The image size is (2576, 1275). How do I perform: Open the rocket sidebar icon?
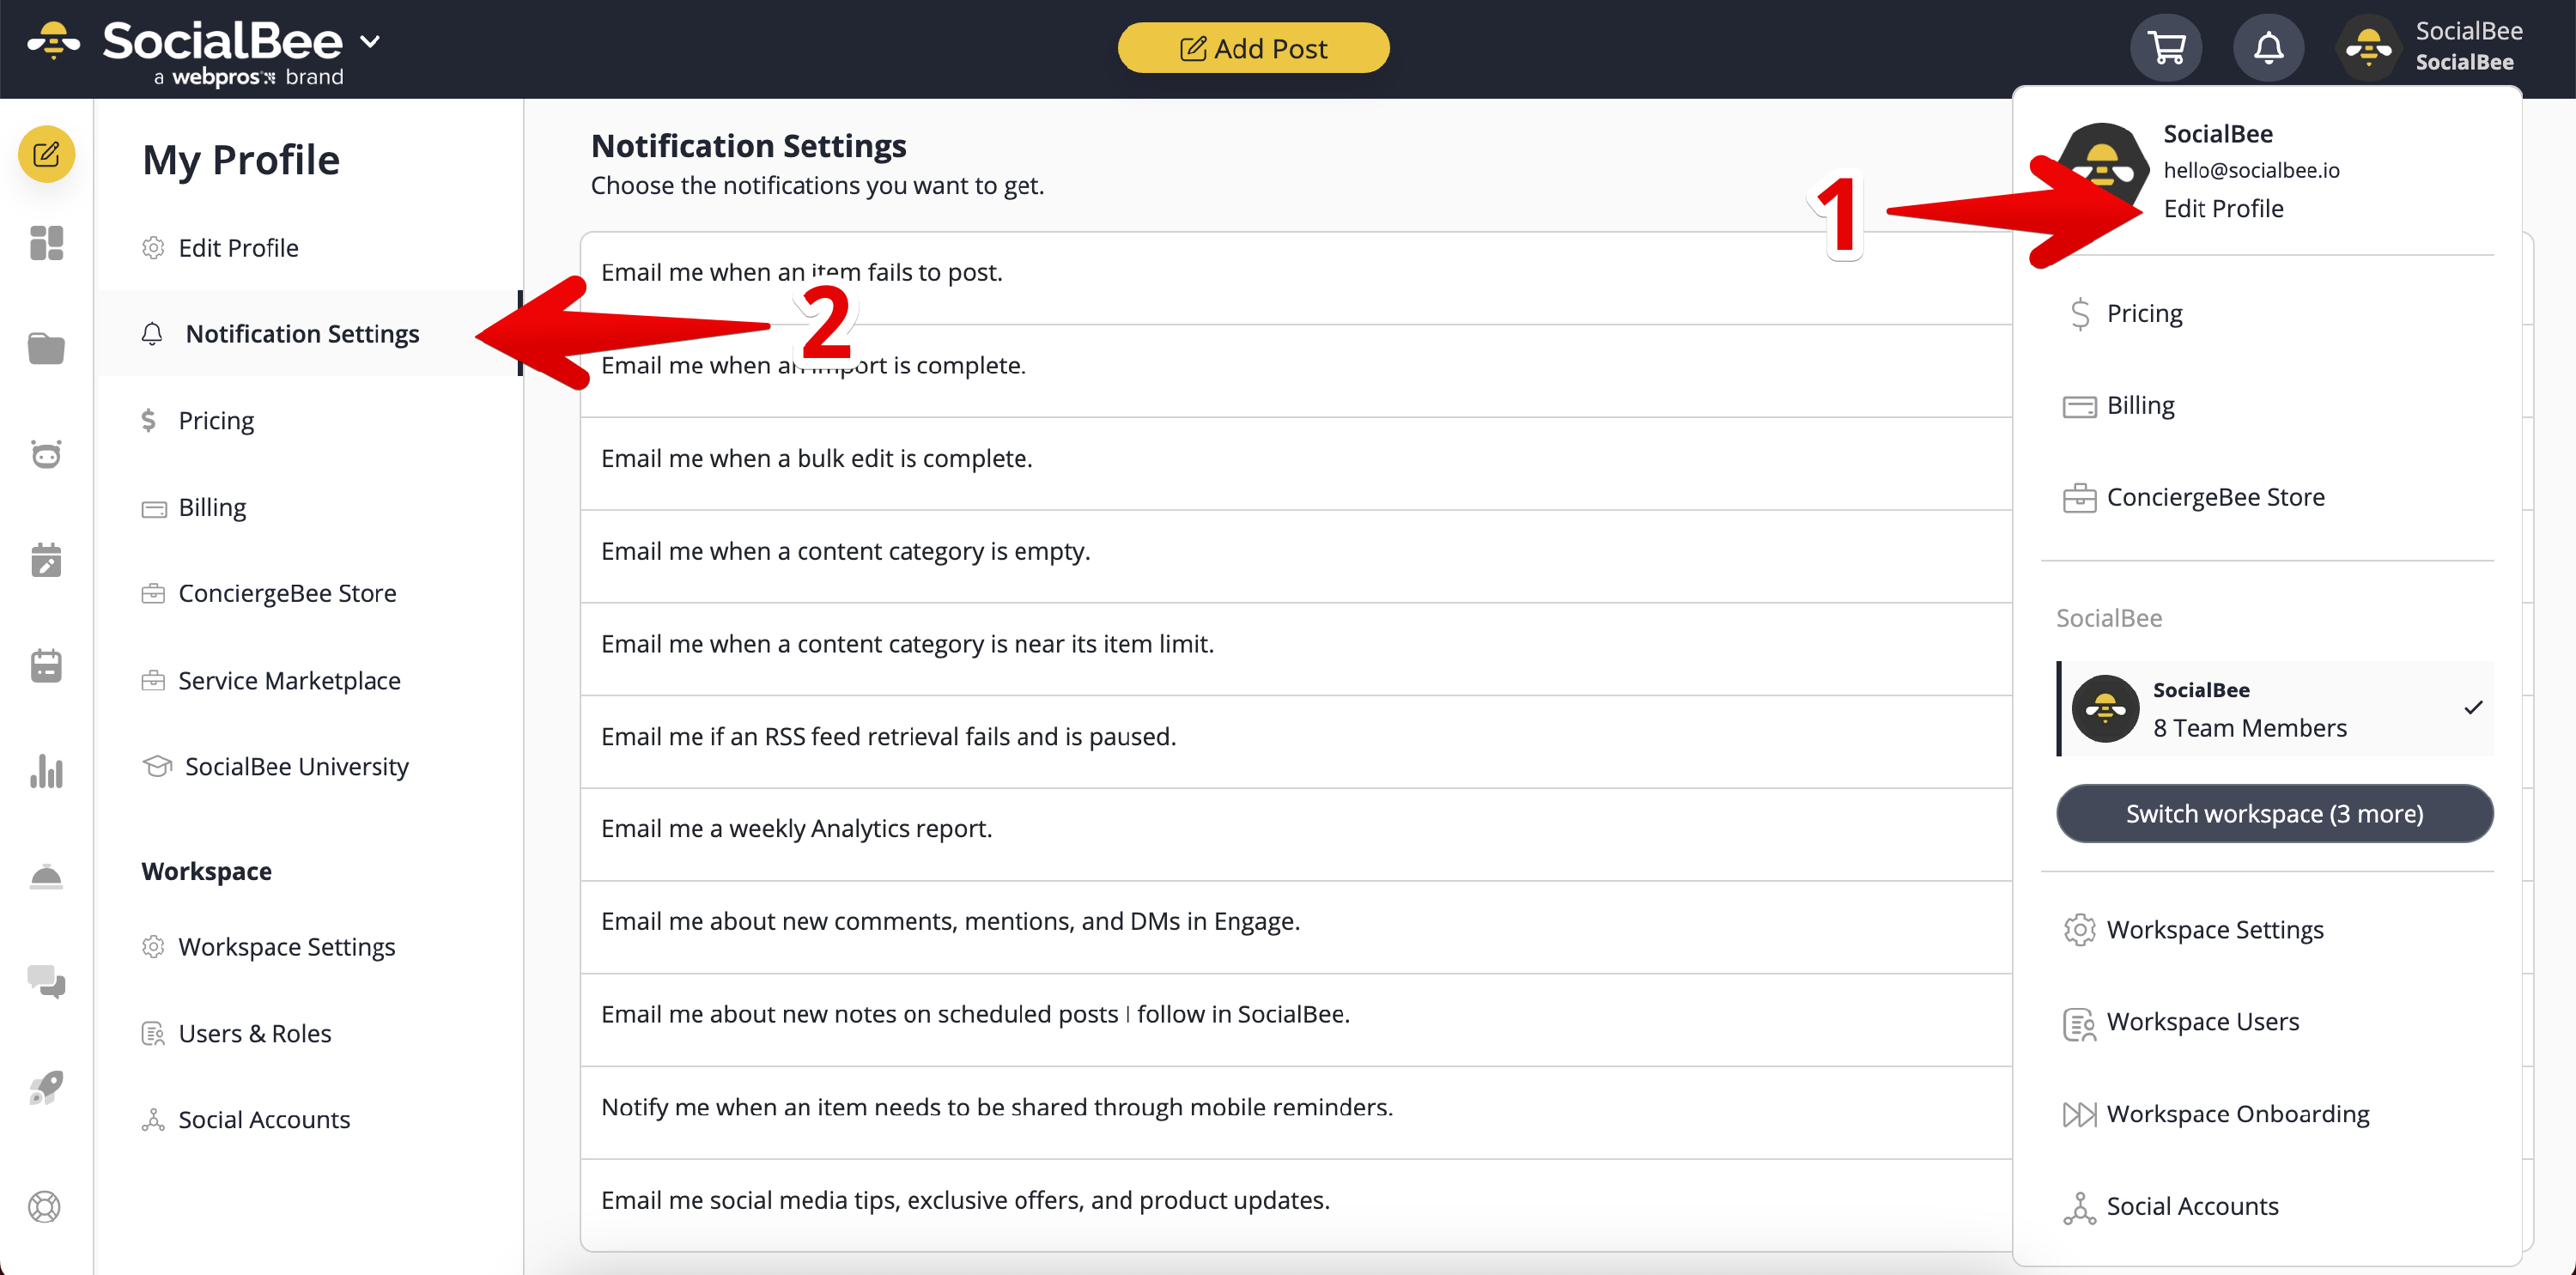tap(46, 1088)
